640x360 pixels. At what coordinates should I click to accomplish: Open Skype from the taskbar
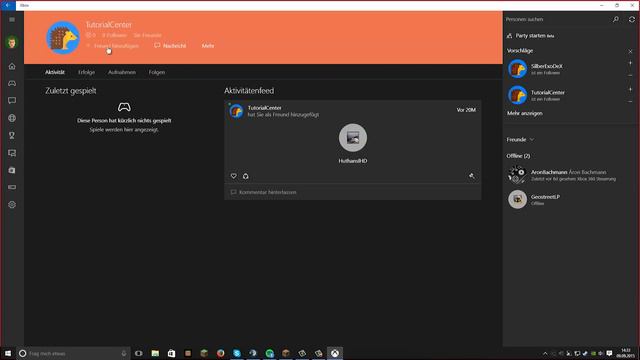point(237,353)
